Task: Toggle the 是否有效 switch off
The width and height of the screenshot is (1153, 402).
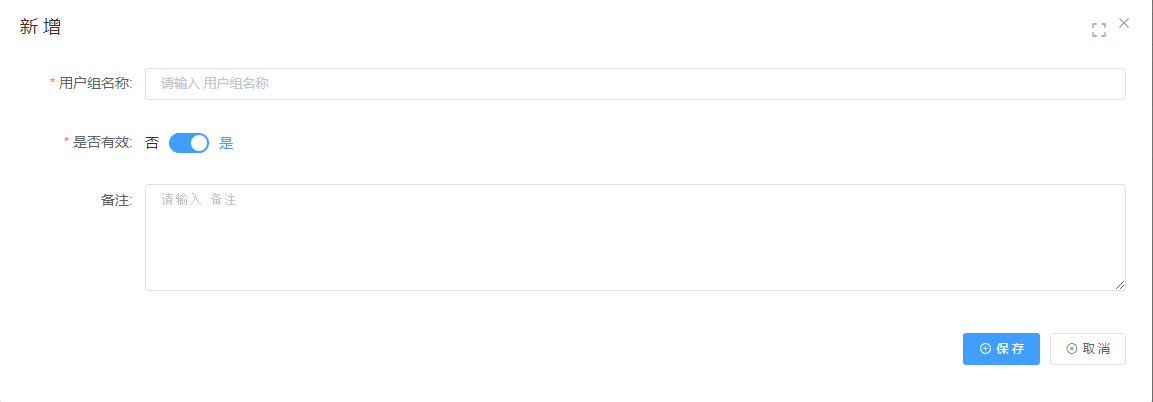Action: click(189, 143)
